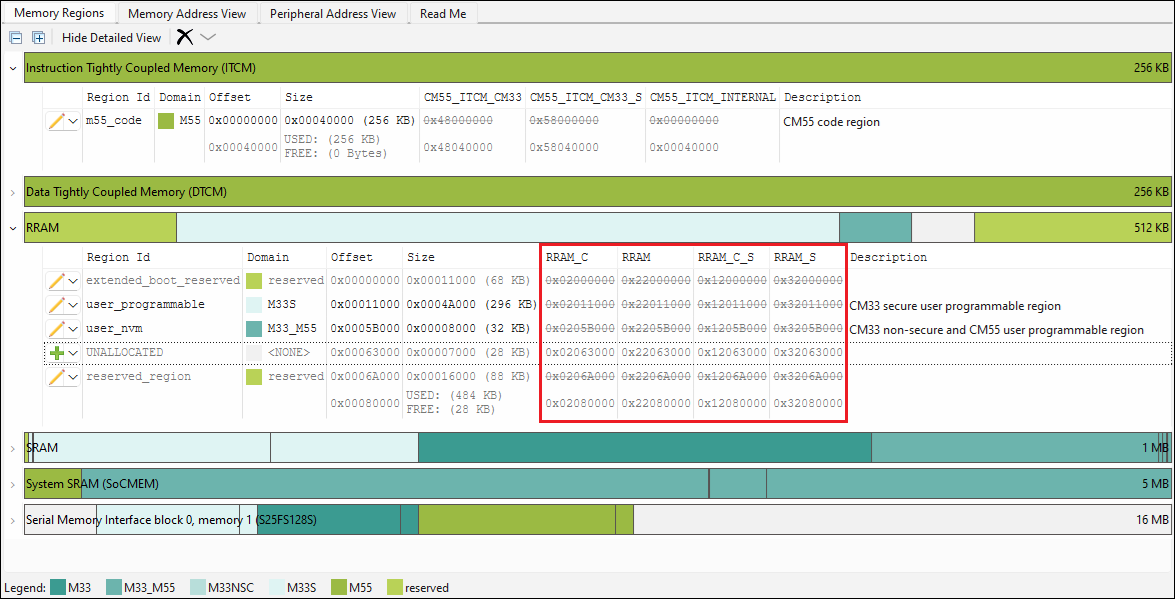The height and width of the screenshot is (599, 1175).
Task: Open the dropdown arrow beside user_nvm pencil
Action: click(x=73, y=329)
